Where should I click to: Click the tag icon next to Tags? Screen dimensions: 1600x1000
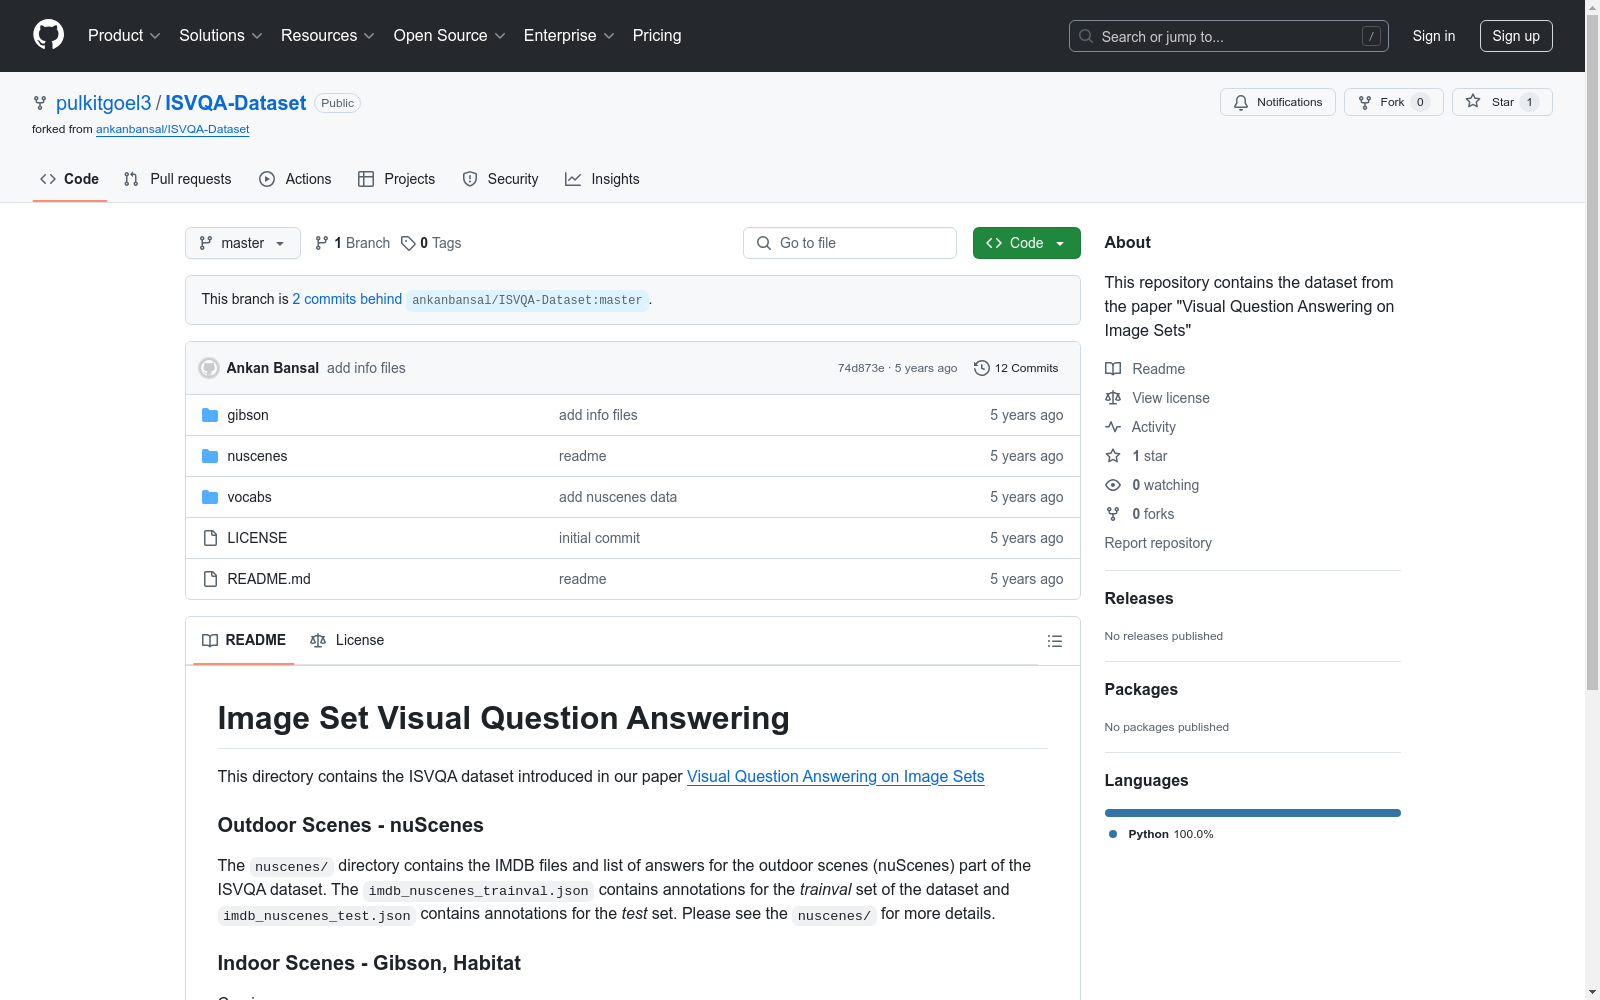(x=408, y=243)
